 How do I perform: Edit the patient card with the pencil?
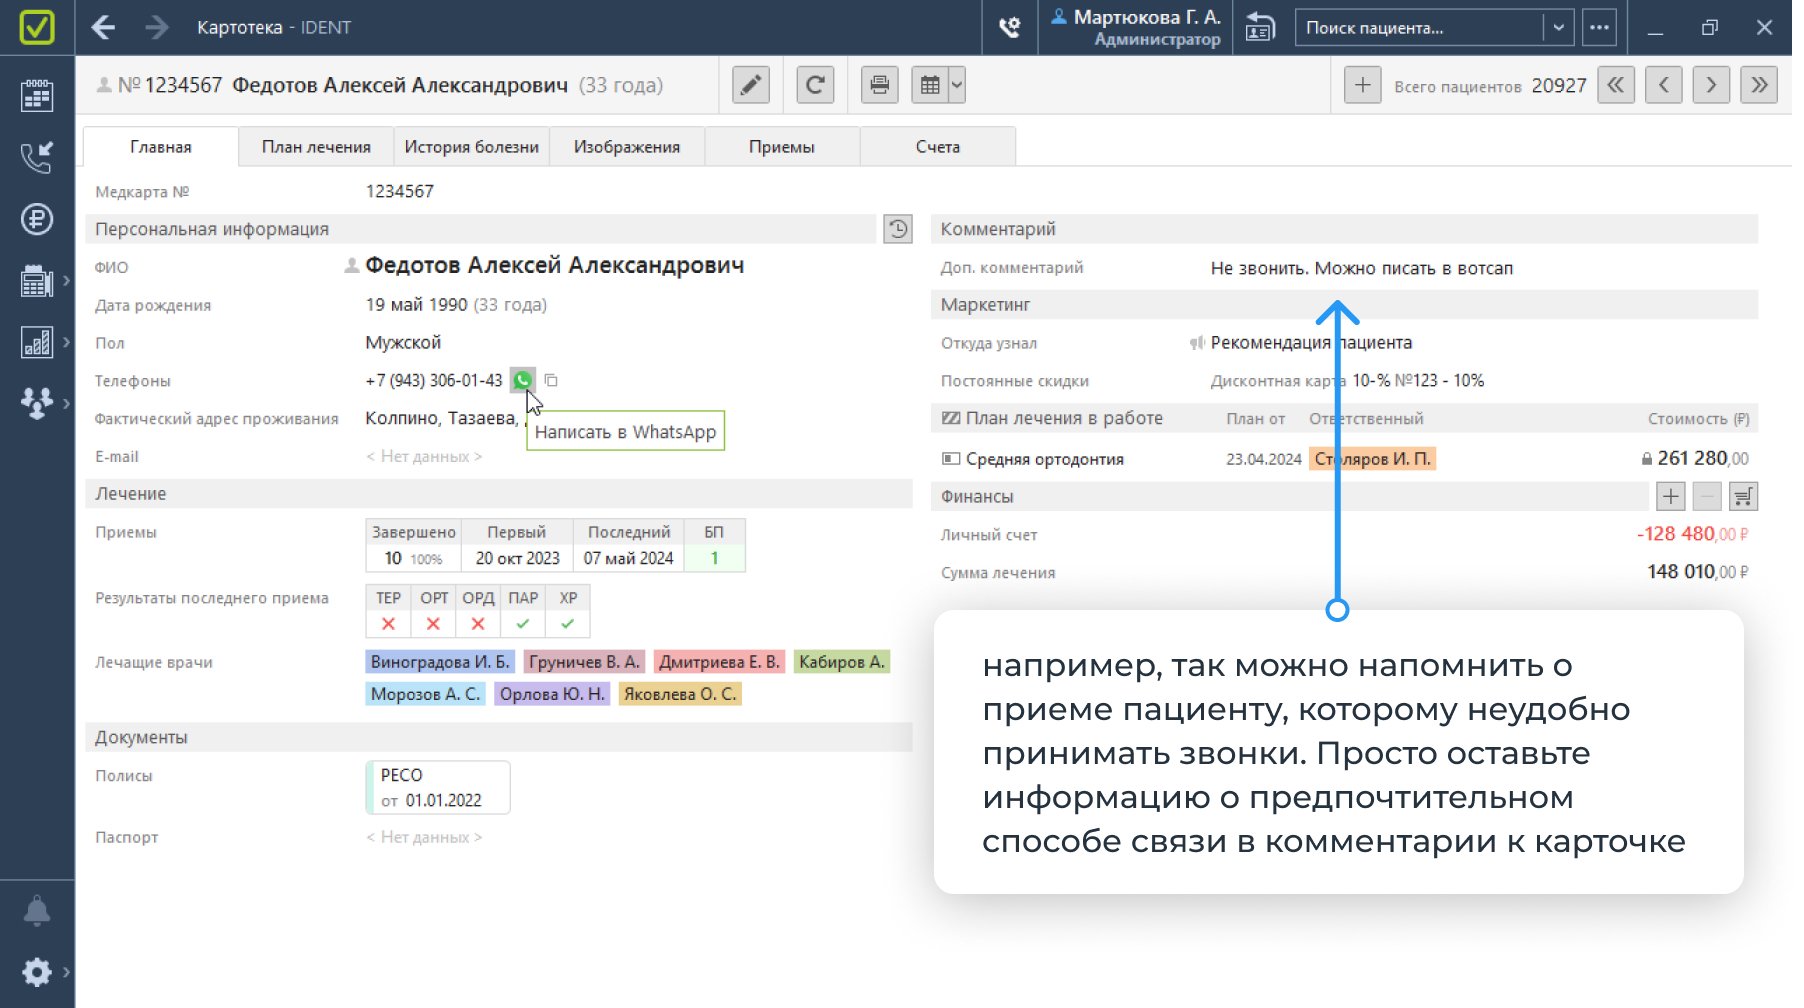click(751, 85)
